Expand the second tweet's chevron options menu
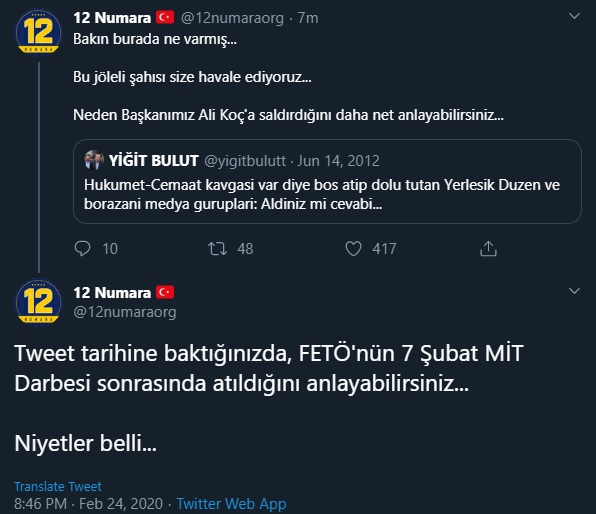 pyautogui.click(x=574, y=291)
